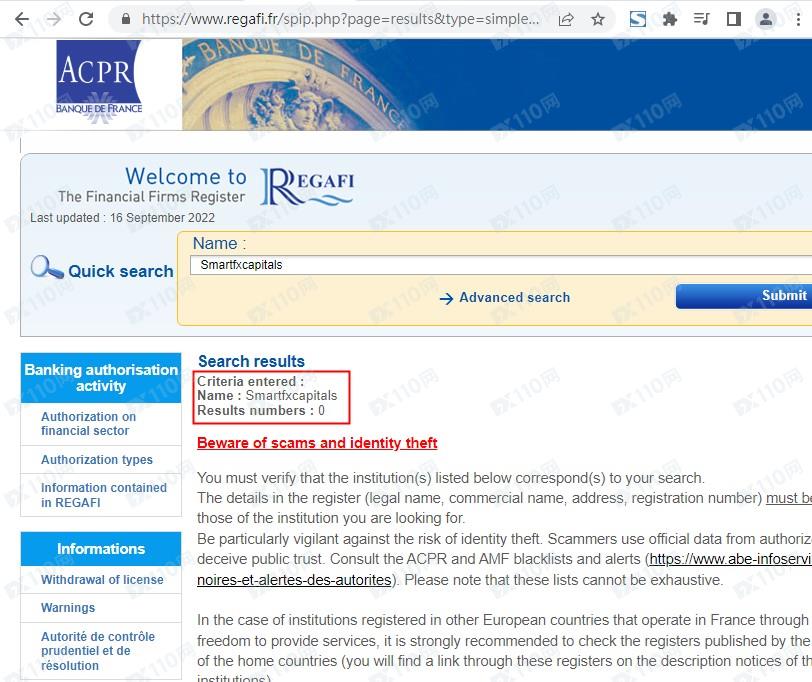The width and height of the screenshot is (812, 682).
Task: Open the Chrome profile avatar
Action: (766, 19)
